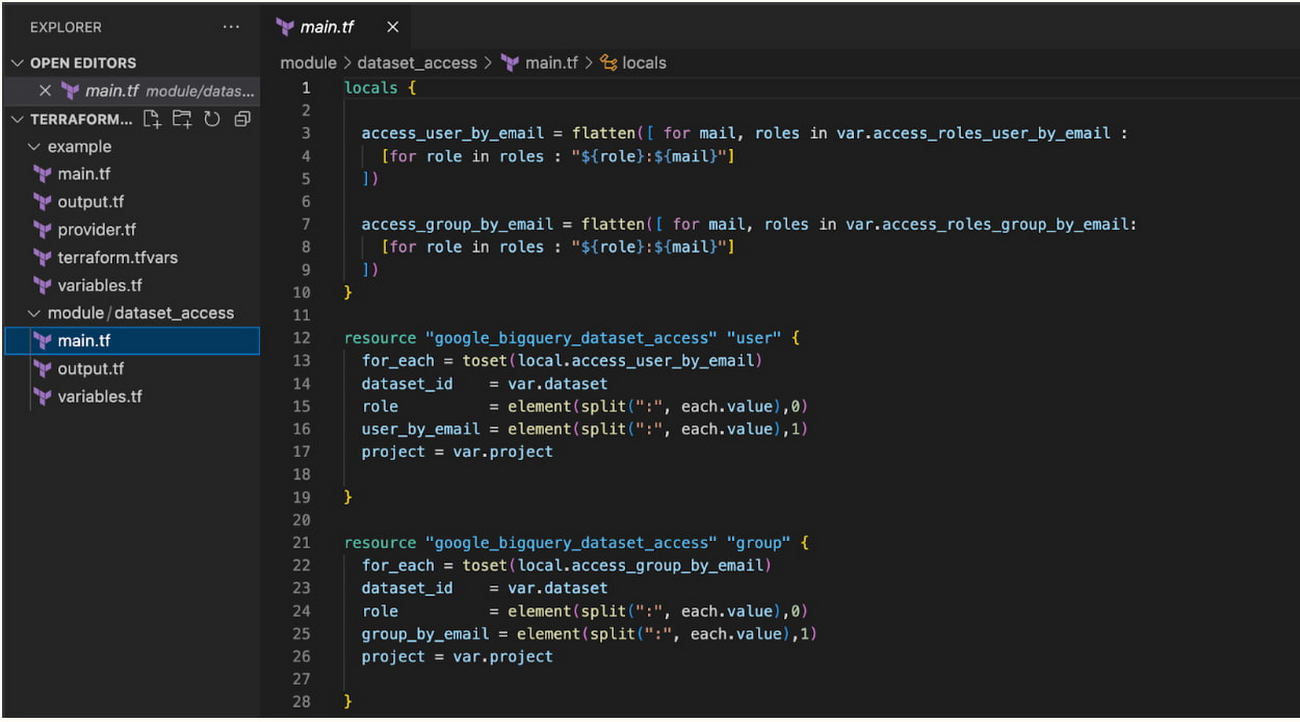This screenshot has height=722, width=1300.
Task: Collapse the TERRAFORM project section
Action: [x=16, y=119]
